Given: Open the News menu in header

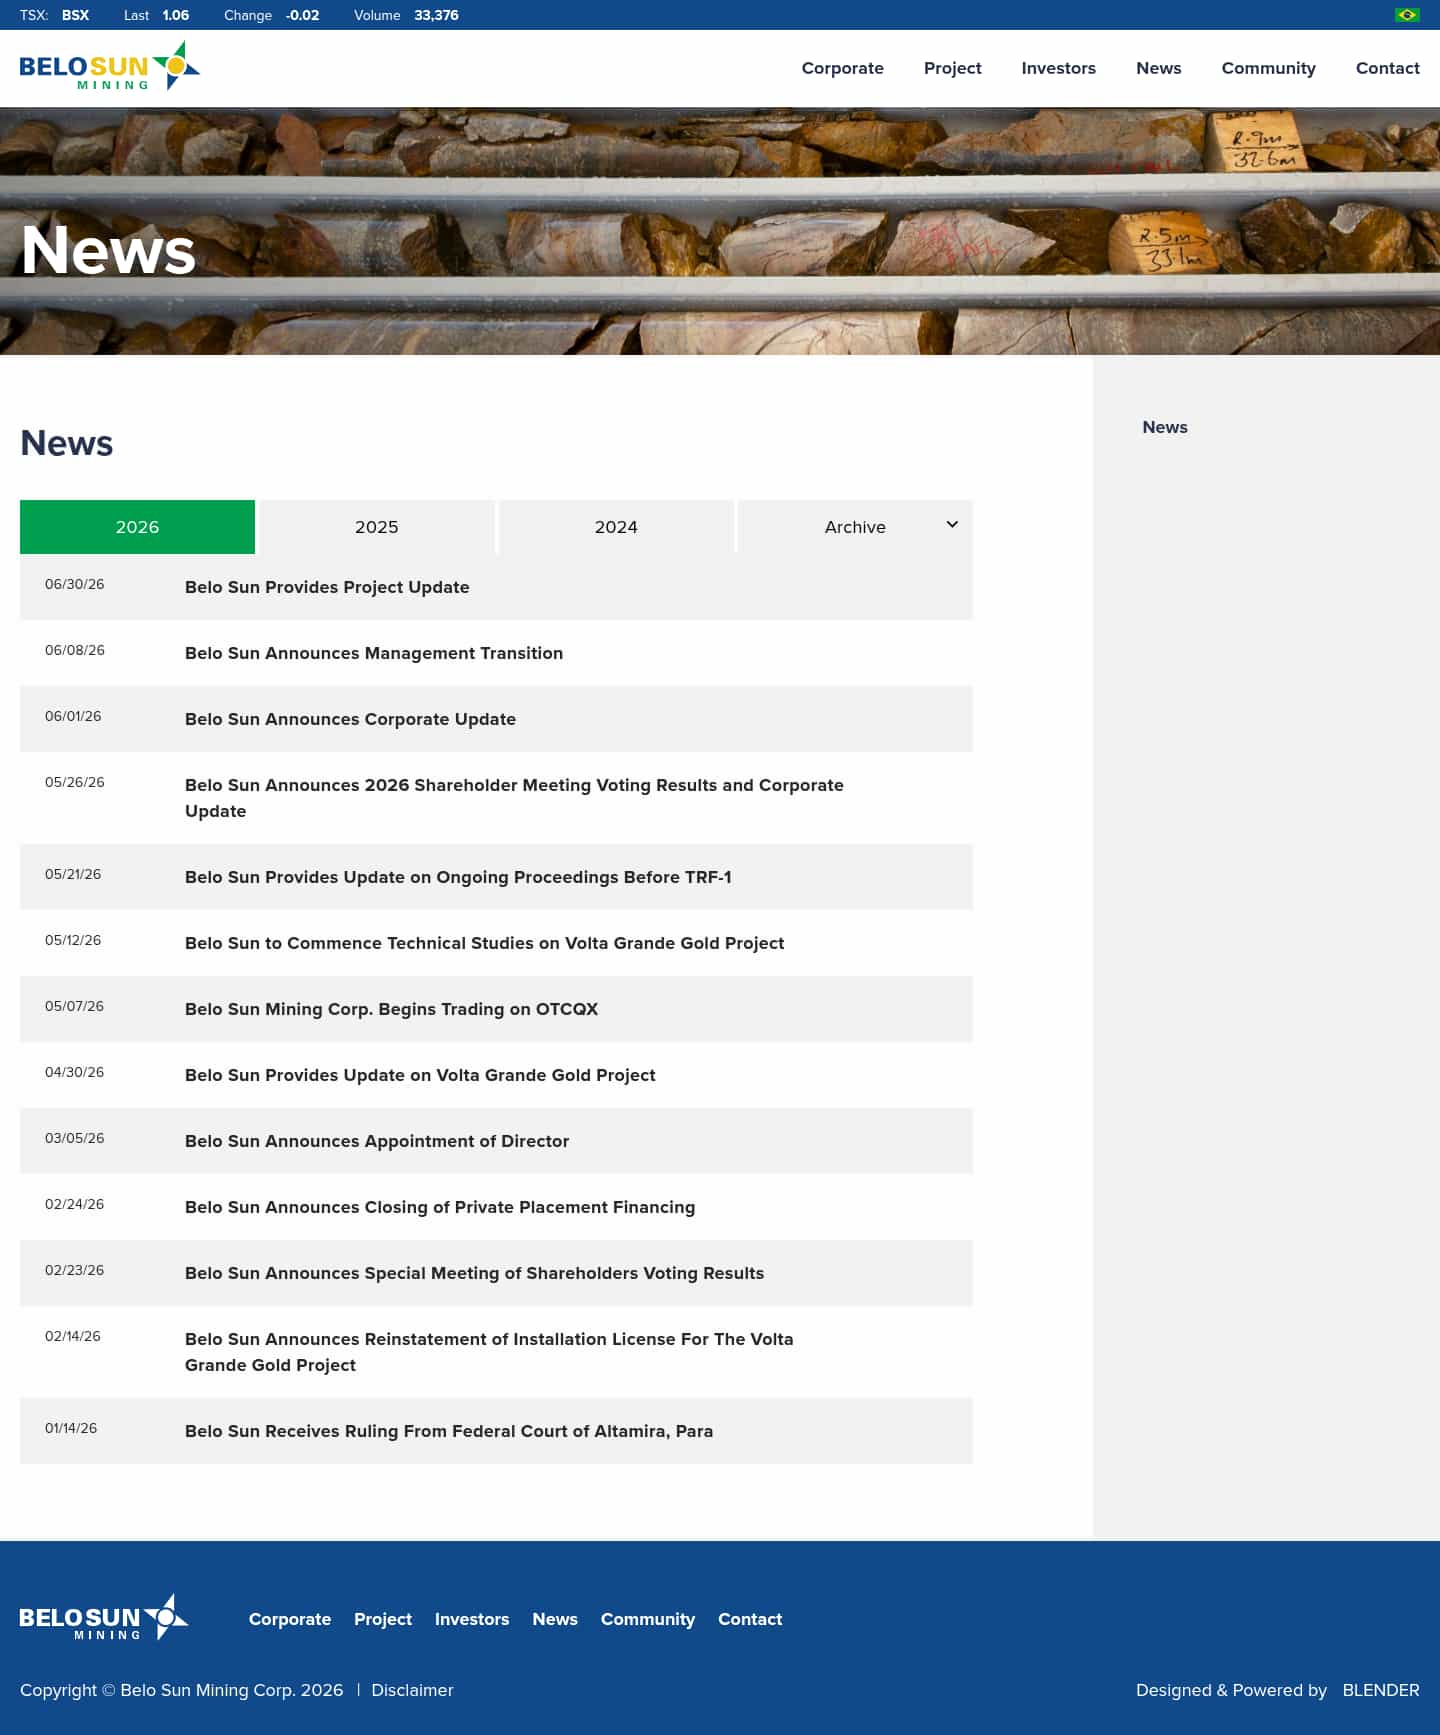Looking at the screenshot, I should click(1159, 68).
